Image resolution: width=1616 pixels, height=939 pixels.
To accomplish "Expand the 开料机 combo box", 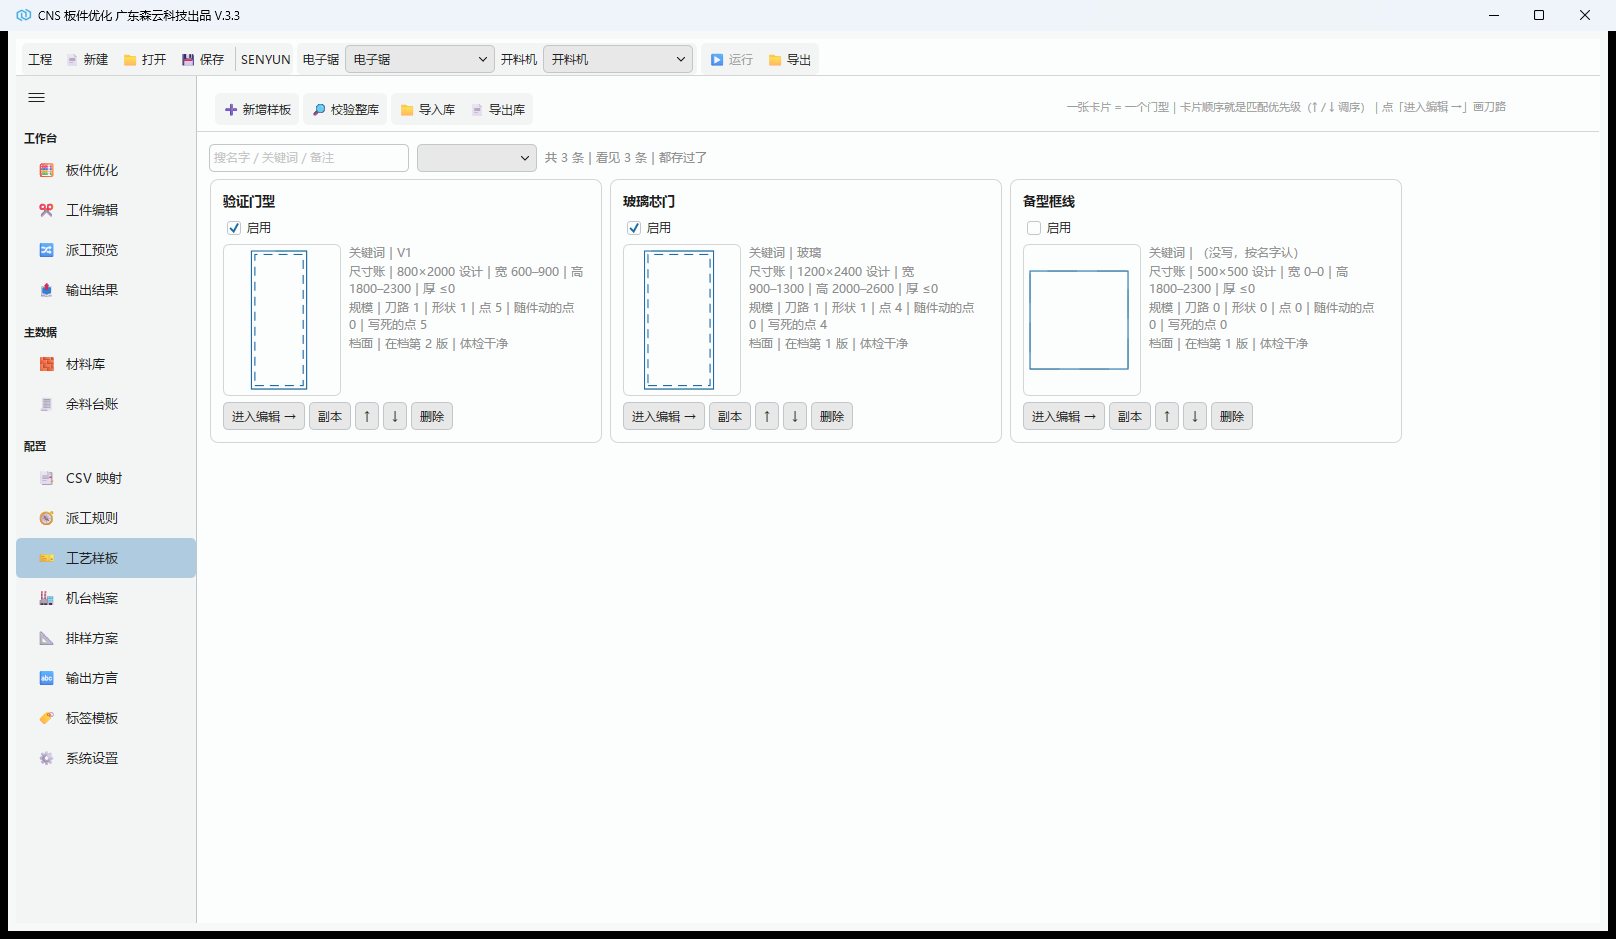I will [619, 60].
